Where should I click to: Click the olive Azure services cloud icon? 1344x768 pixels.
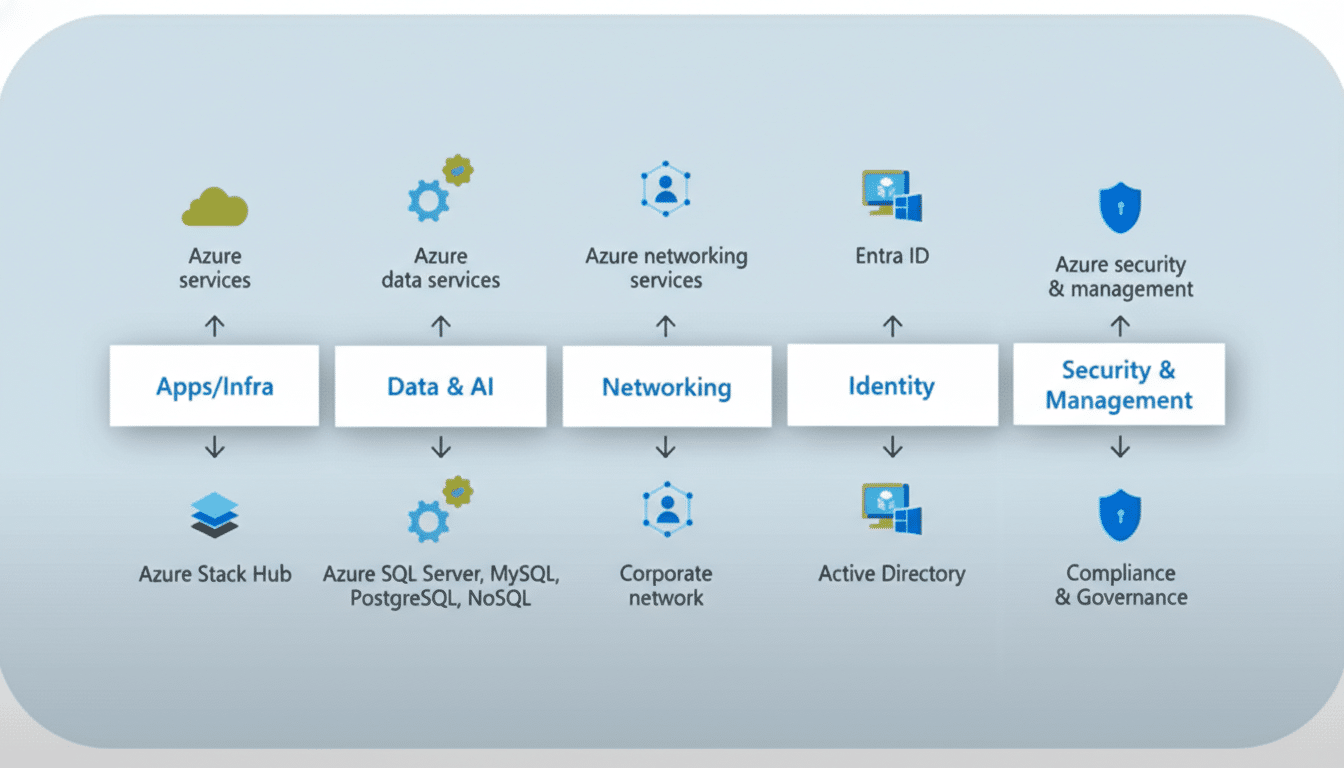214,207
